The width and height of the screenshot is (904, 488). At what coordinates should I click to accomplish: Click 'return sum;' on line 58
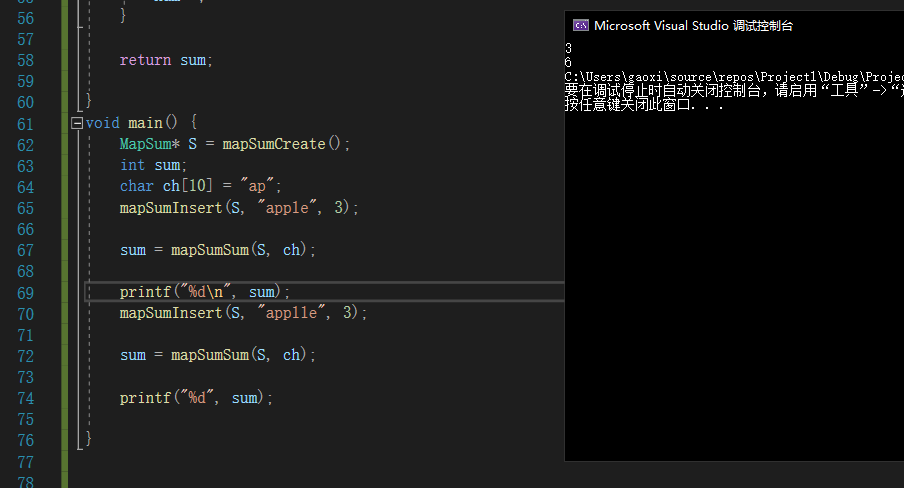[166, 60]
